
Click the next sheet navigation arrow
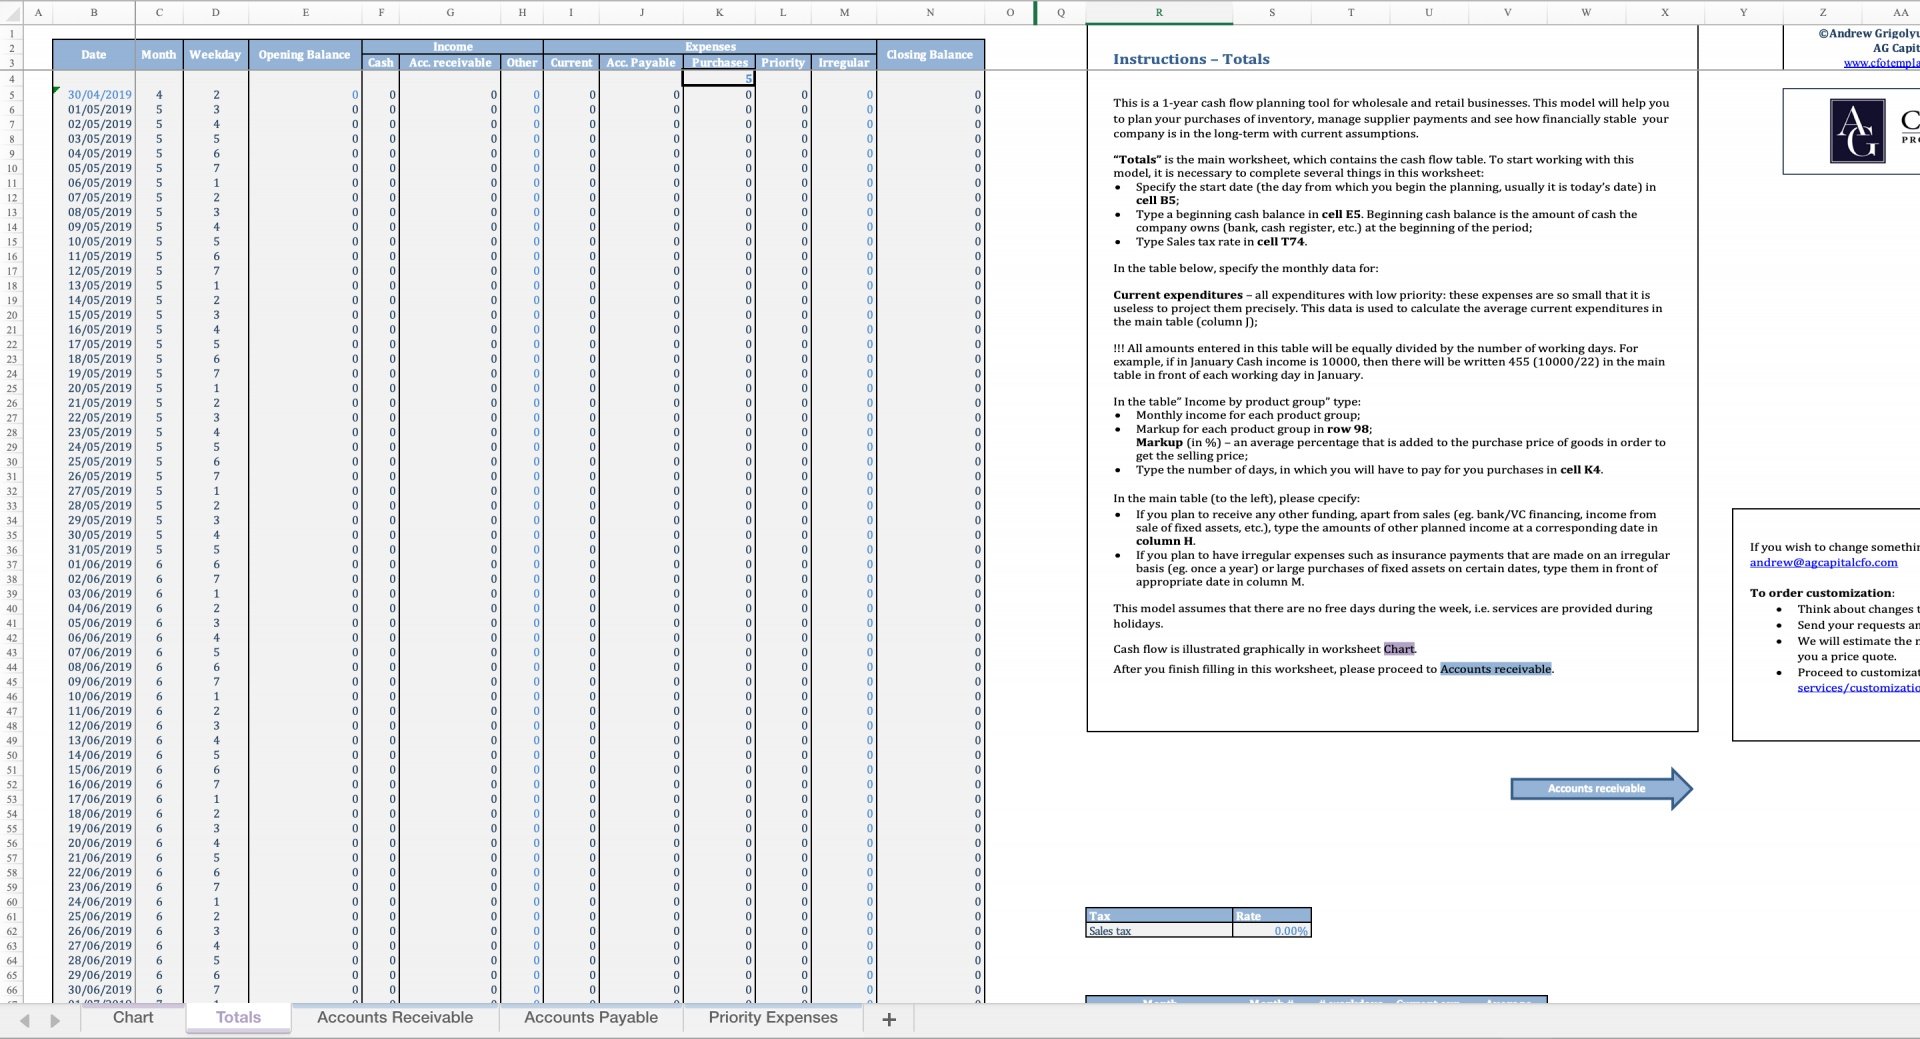[55, 1020]
